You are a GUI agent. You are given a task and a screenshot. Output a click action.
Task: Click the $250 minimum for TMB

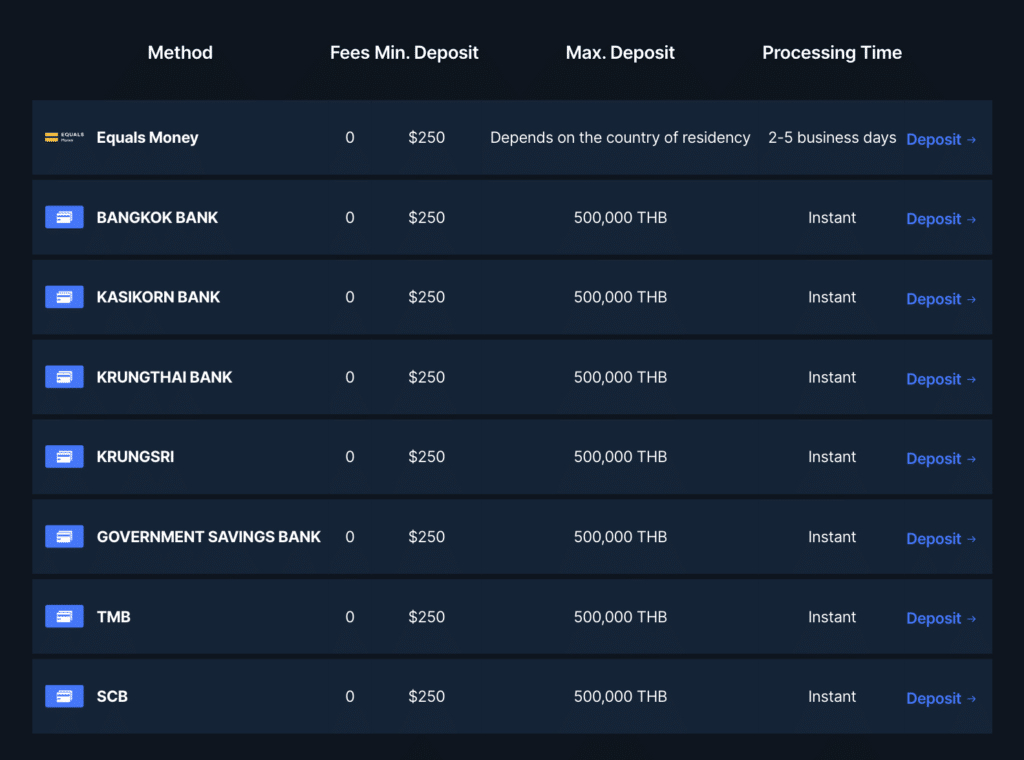pyautogui.click(x=426, y=616)
